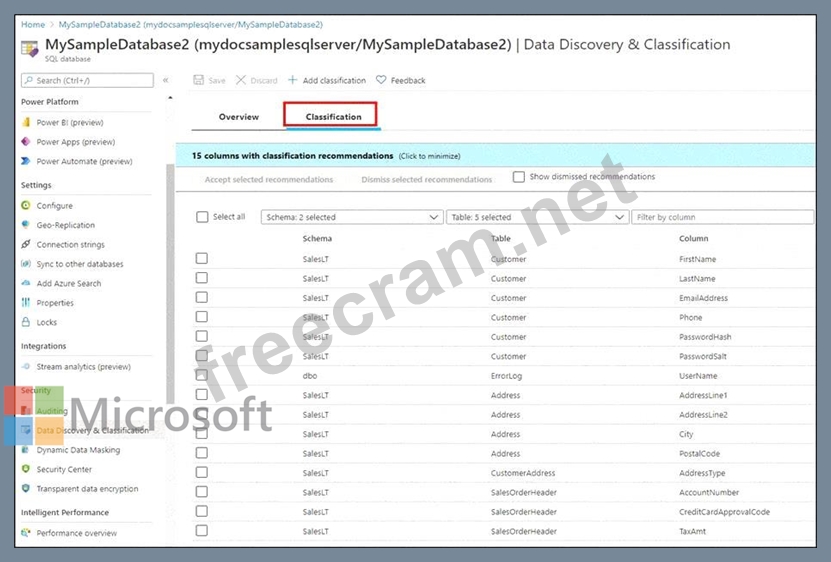The width and height of the screenshot is (831, 562).
Task: Switch to the Overview tab
Action: tap(238, 117)
